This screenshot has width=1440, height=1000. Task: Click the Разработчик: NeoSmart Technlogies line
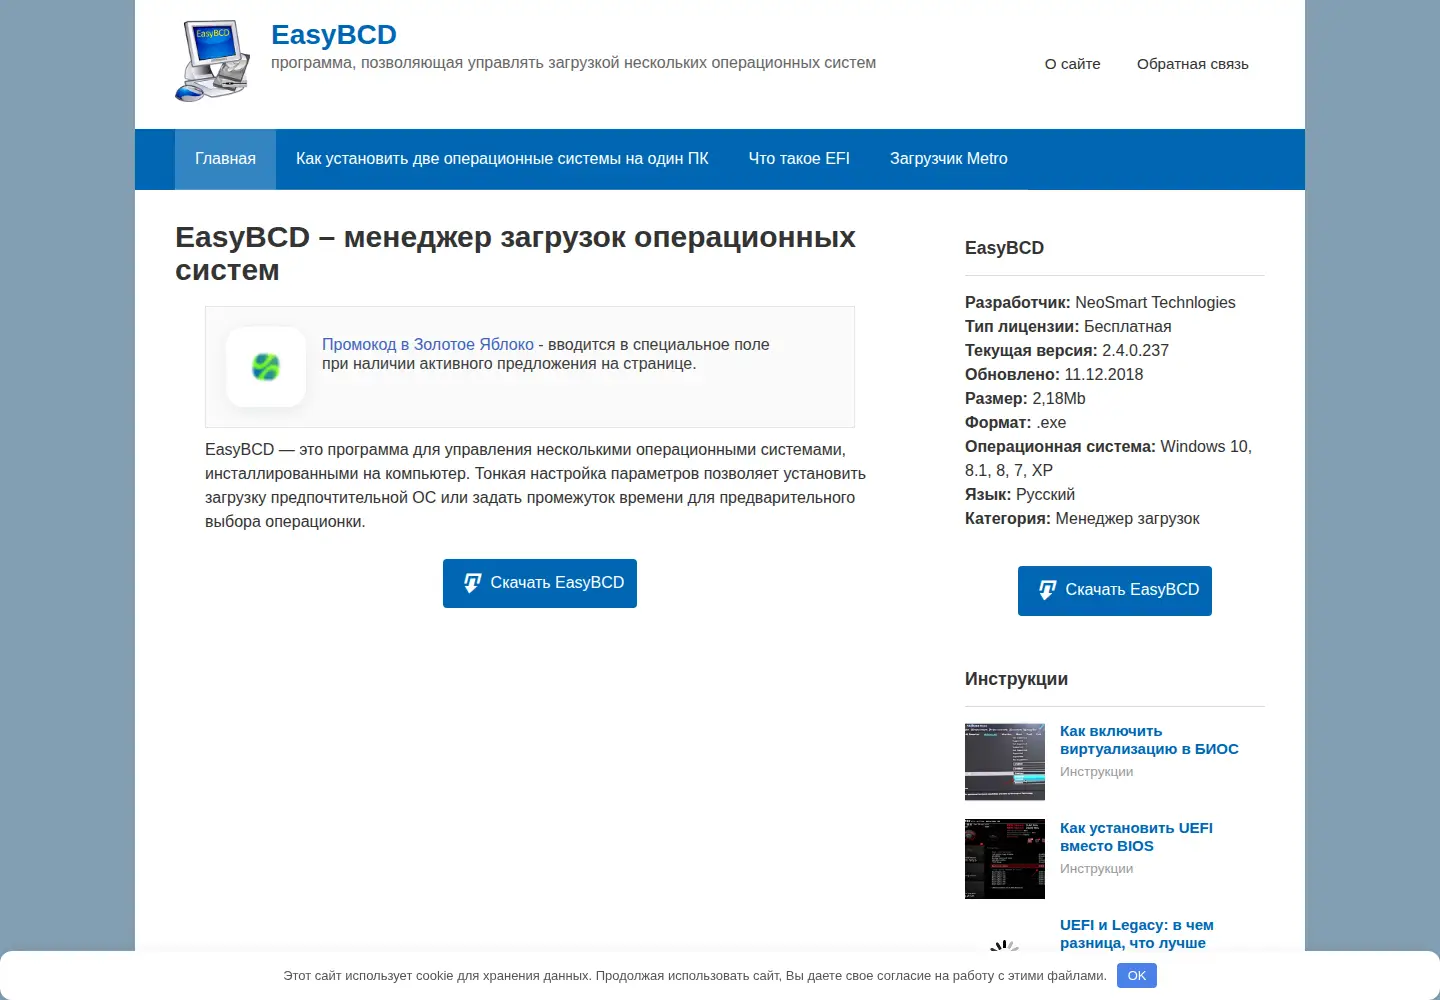pyautogui.click(x=1100, y=303)
